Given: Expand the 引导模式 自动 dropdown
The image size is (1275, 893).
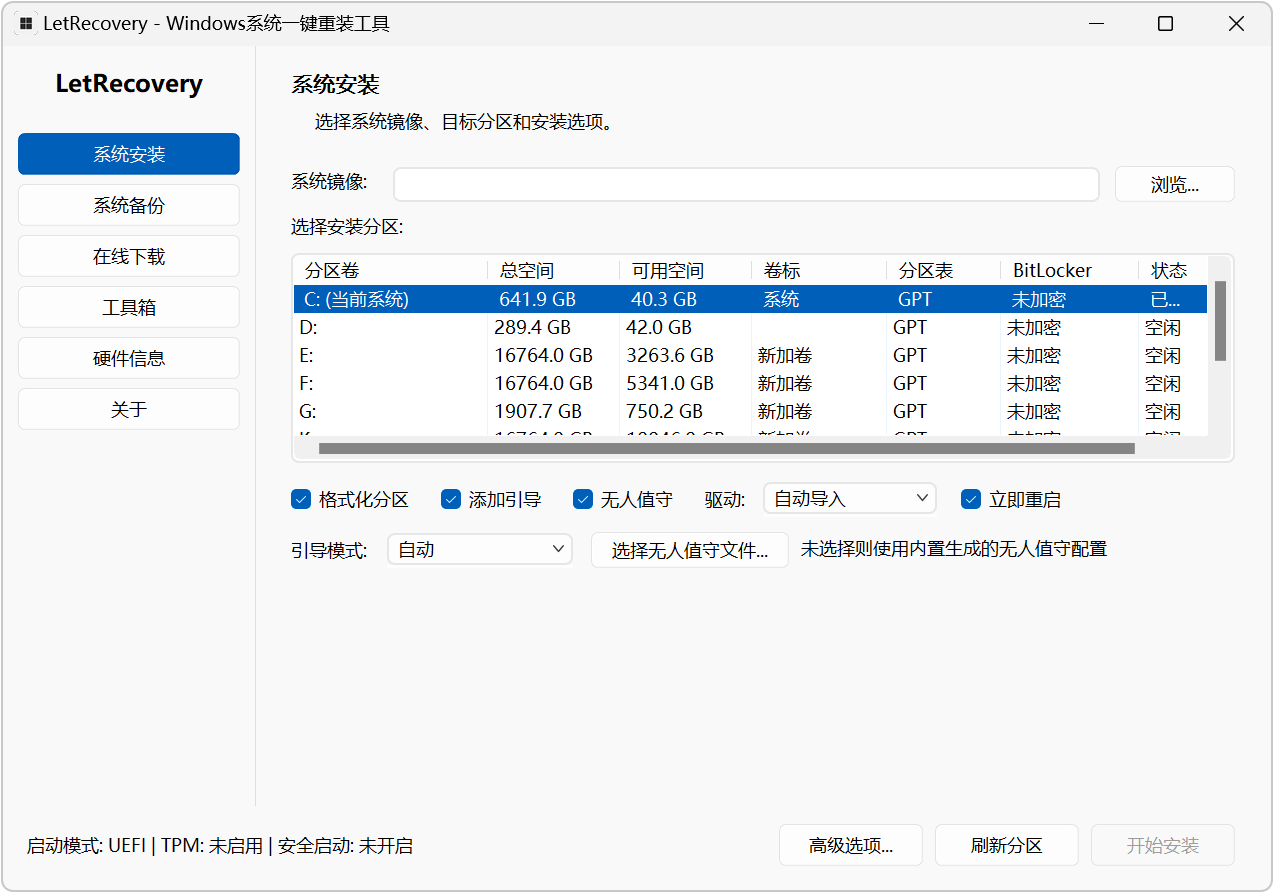Looking at the screenshot, I should (480, 549).
